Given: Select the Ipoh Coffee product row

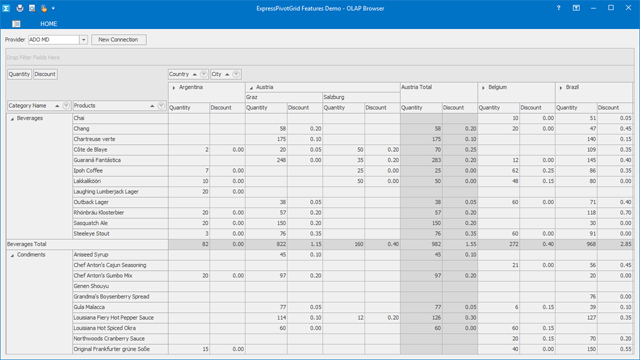Looking at the screenshot, I should pos(120,171).
